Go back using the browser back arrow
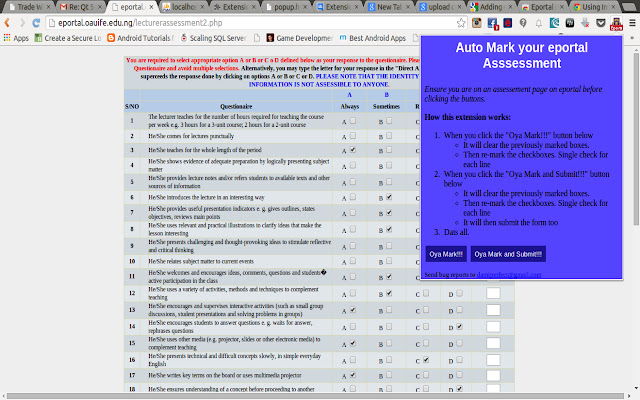 tap(7, 23)
